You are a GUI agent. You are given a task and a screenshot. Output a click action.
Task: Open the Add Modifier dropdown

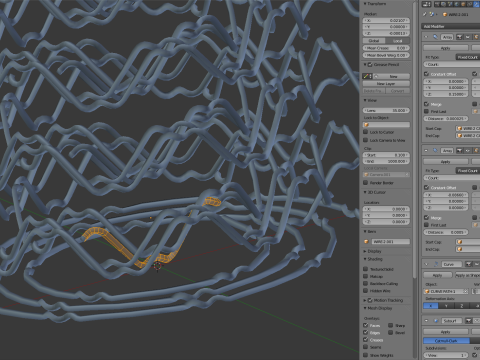451,26
